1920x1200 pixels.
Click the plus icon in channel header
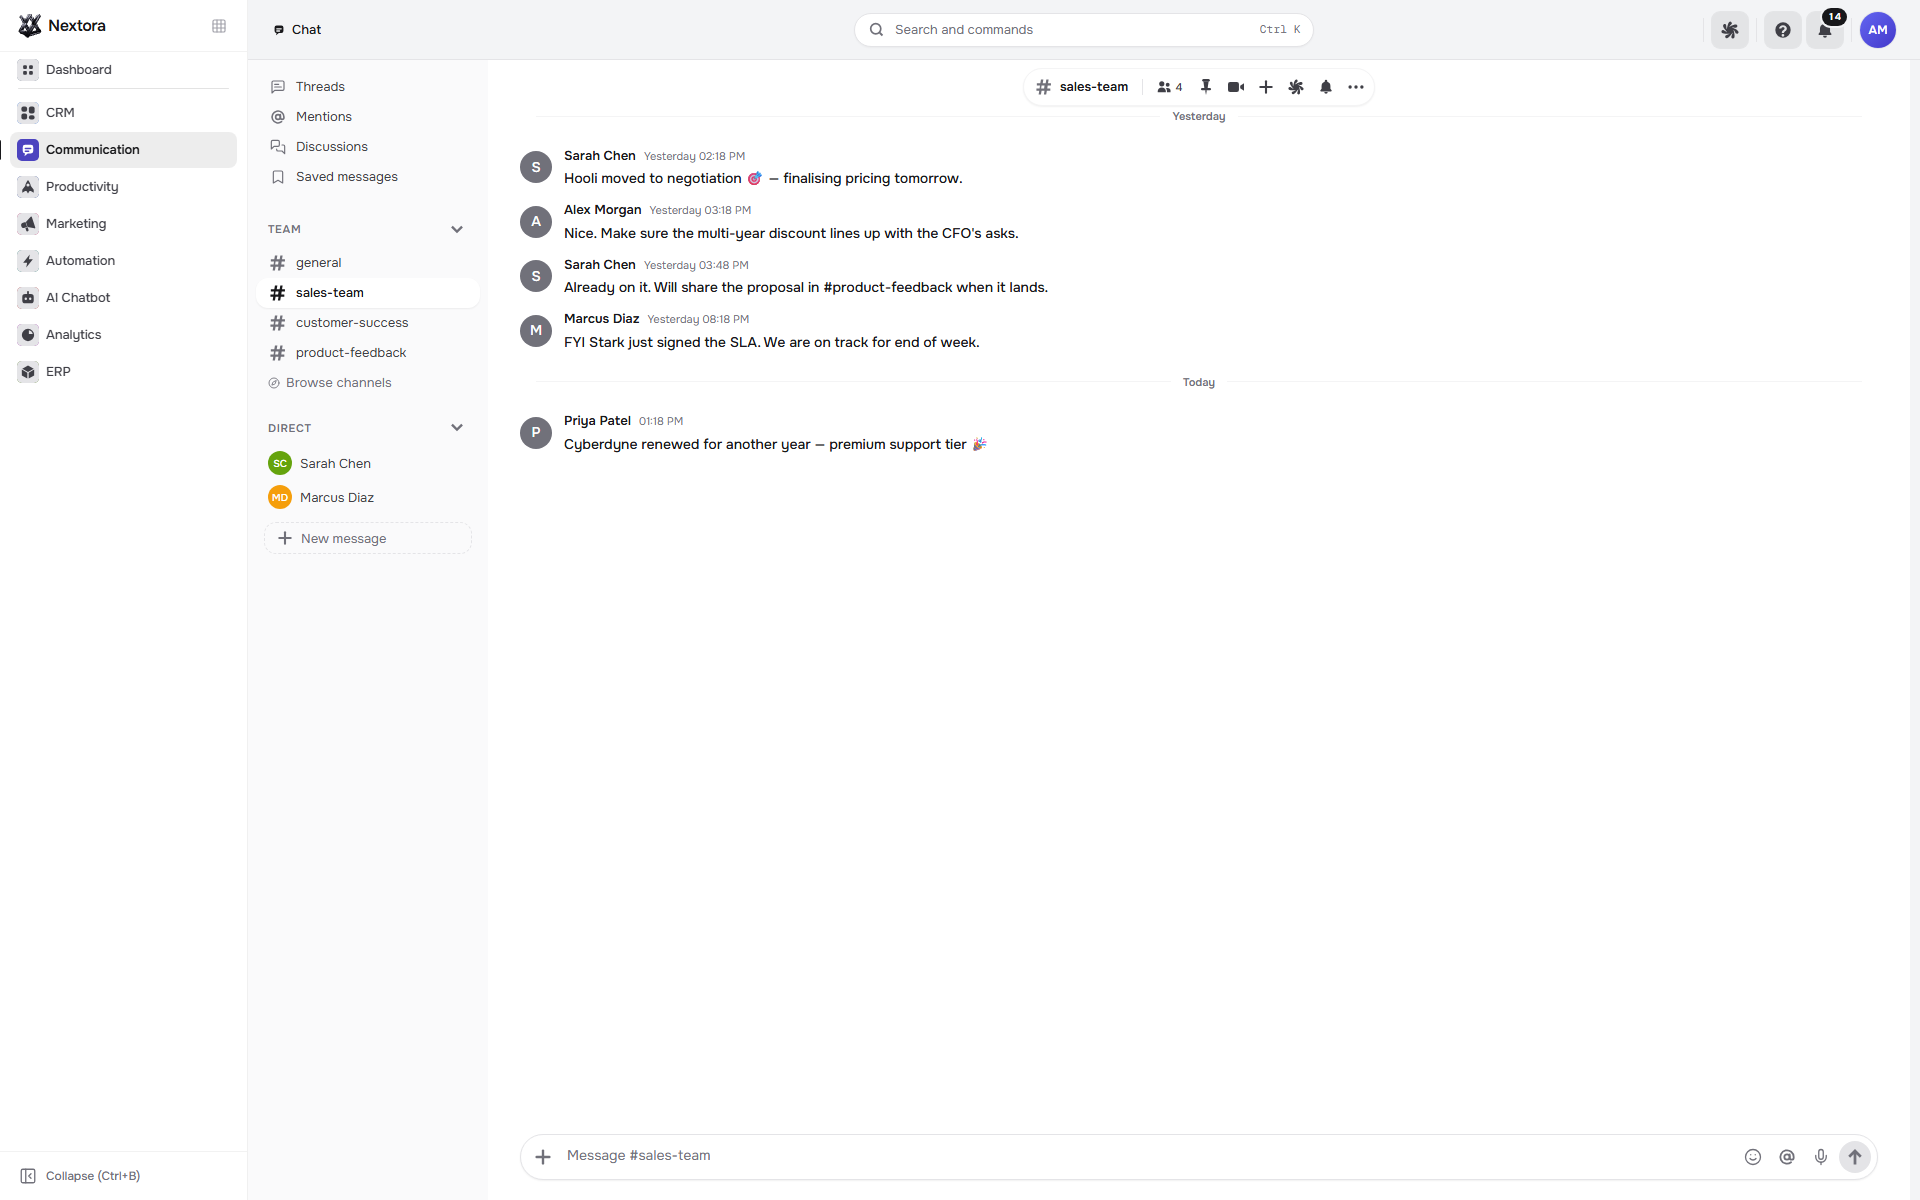click(1266, 87)
